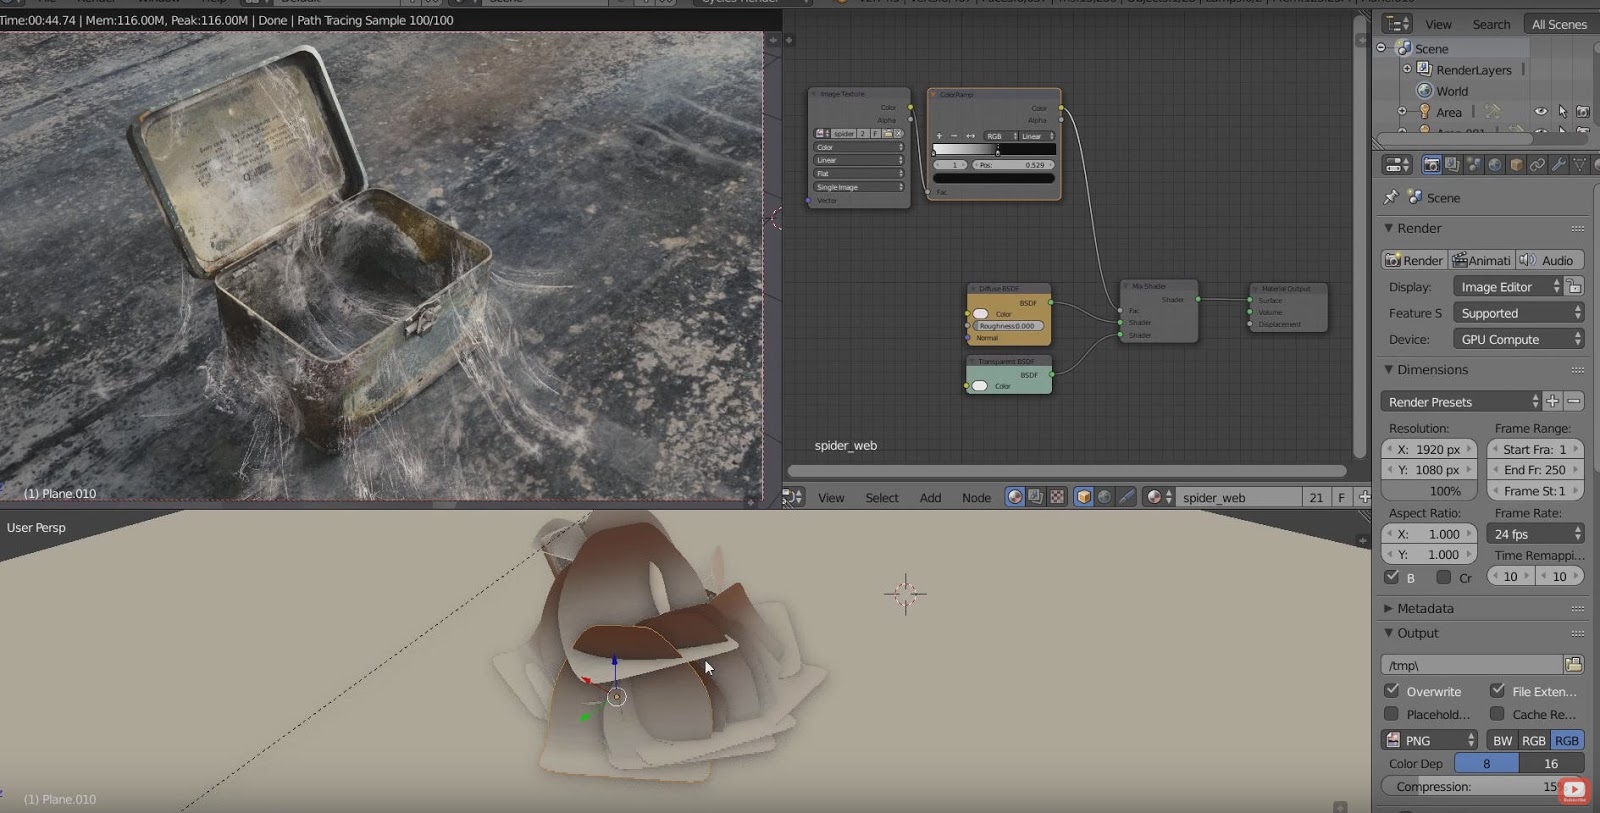Switch node tree to Compositing nodes icon
This screenshot has width=1600, height=813.
(1036, 497)
